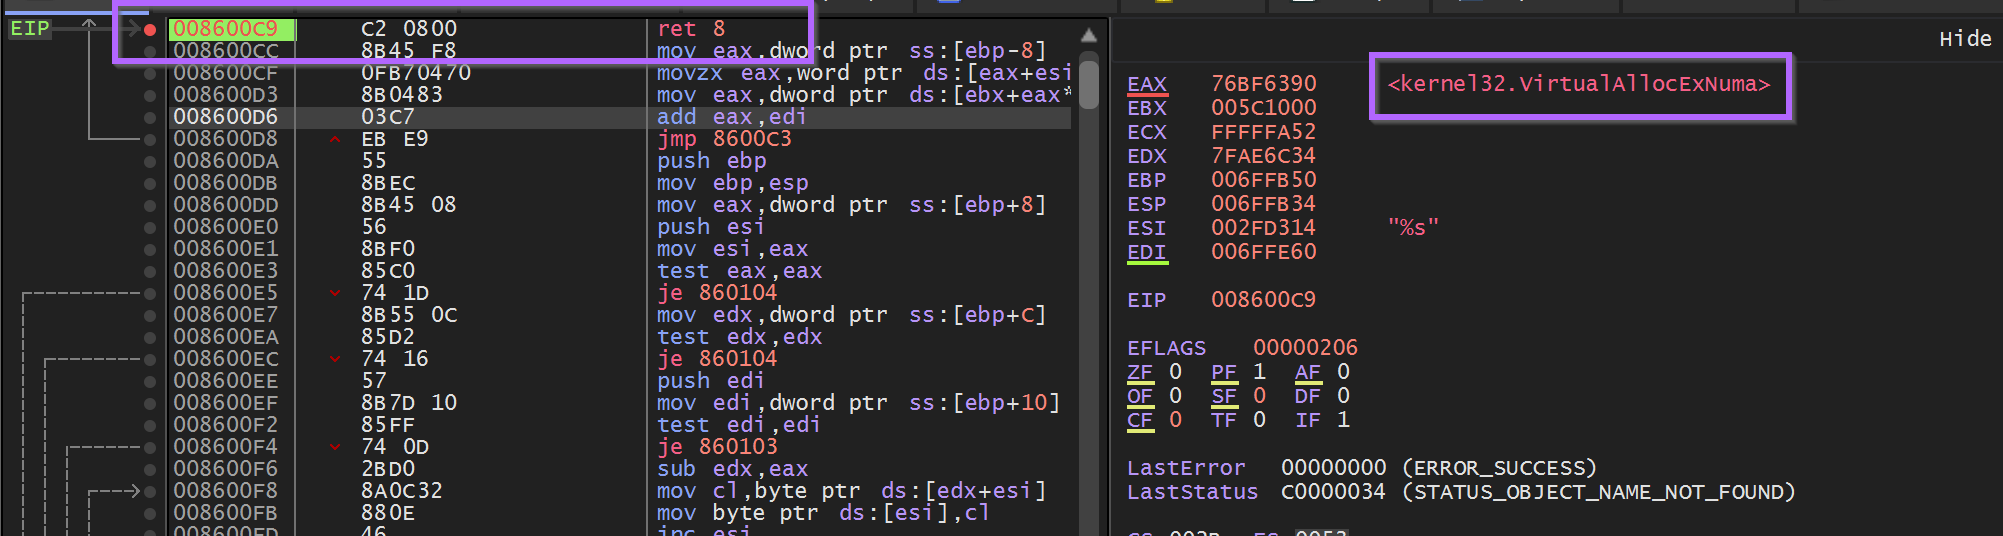Select the "mov ebp,esp" instruction
This screenshot has height=536, width=2003.
732,183
